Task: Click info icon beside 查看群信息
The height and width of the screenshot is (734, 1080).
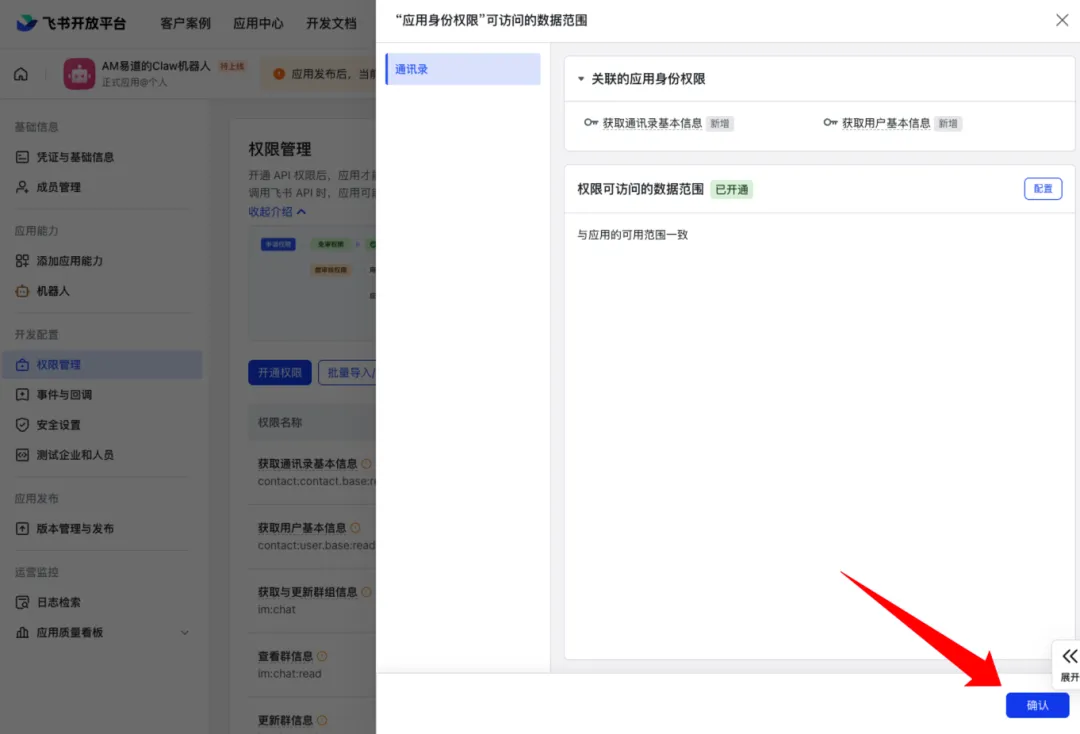Action: click(322, 657)
